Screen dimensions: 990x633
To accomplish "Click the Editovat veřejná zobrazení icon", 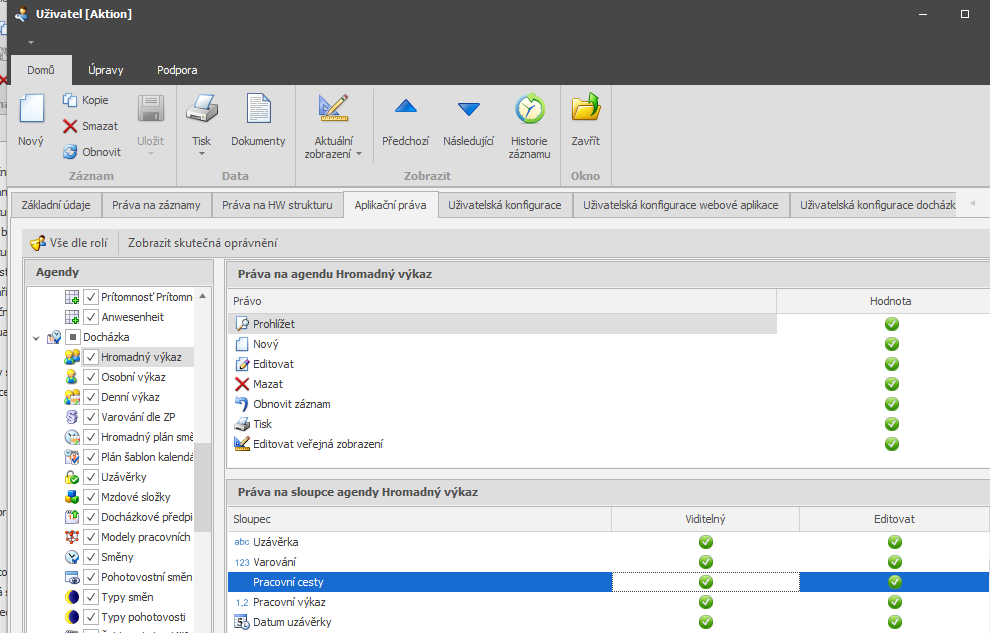I will tap(242, 444).
